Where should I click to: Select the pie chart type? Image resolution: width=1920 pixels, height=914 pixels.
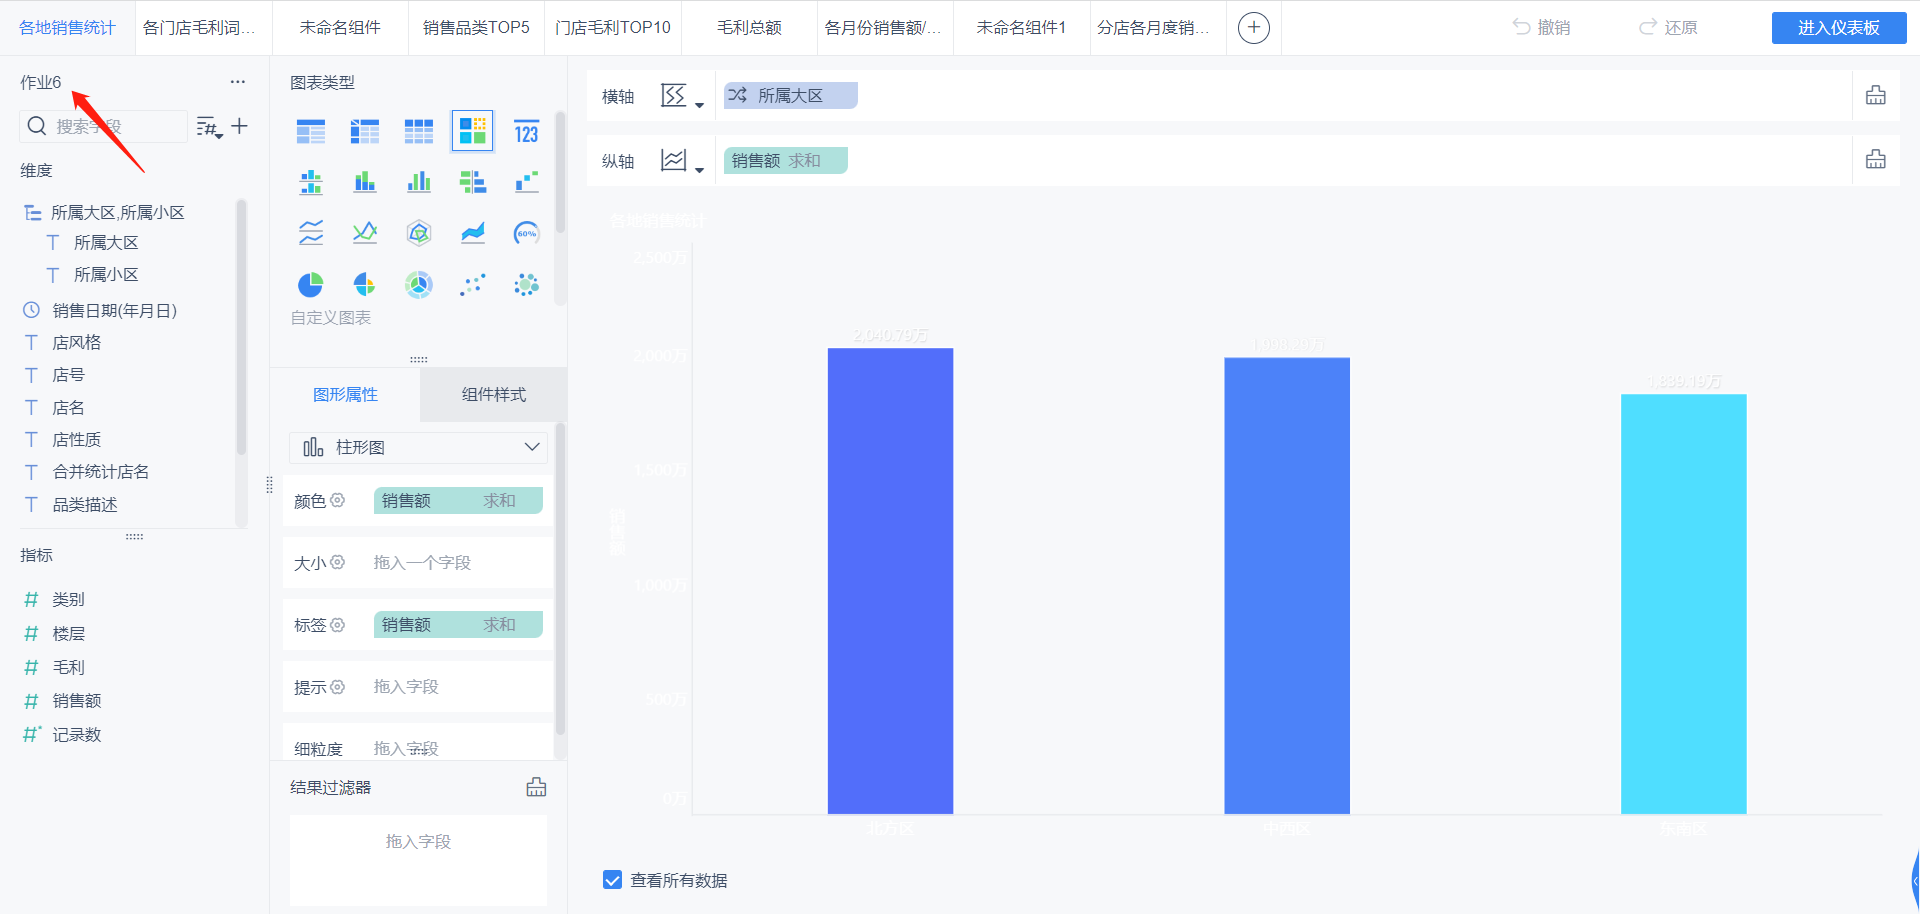[311, 285]
